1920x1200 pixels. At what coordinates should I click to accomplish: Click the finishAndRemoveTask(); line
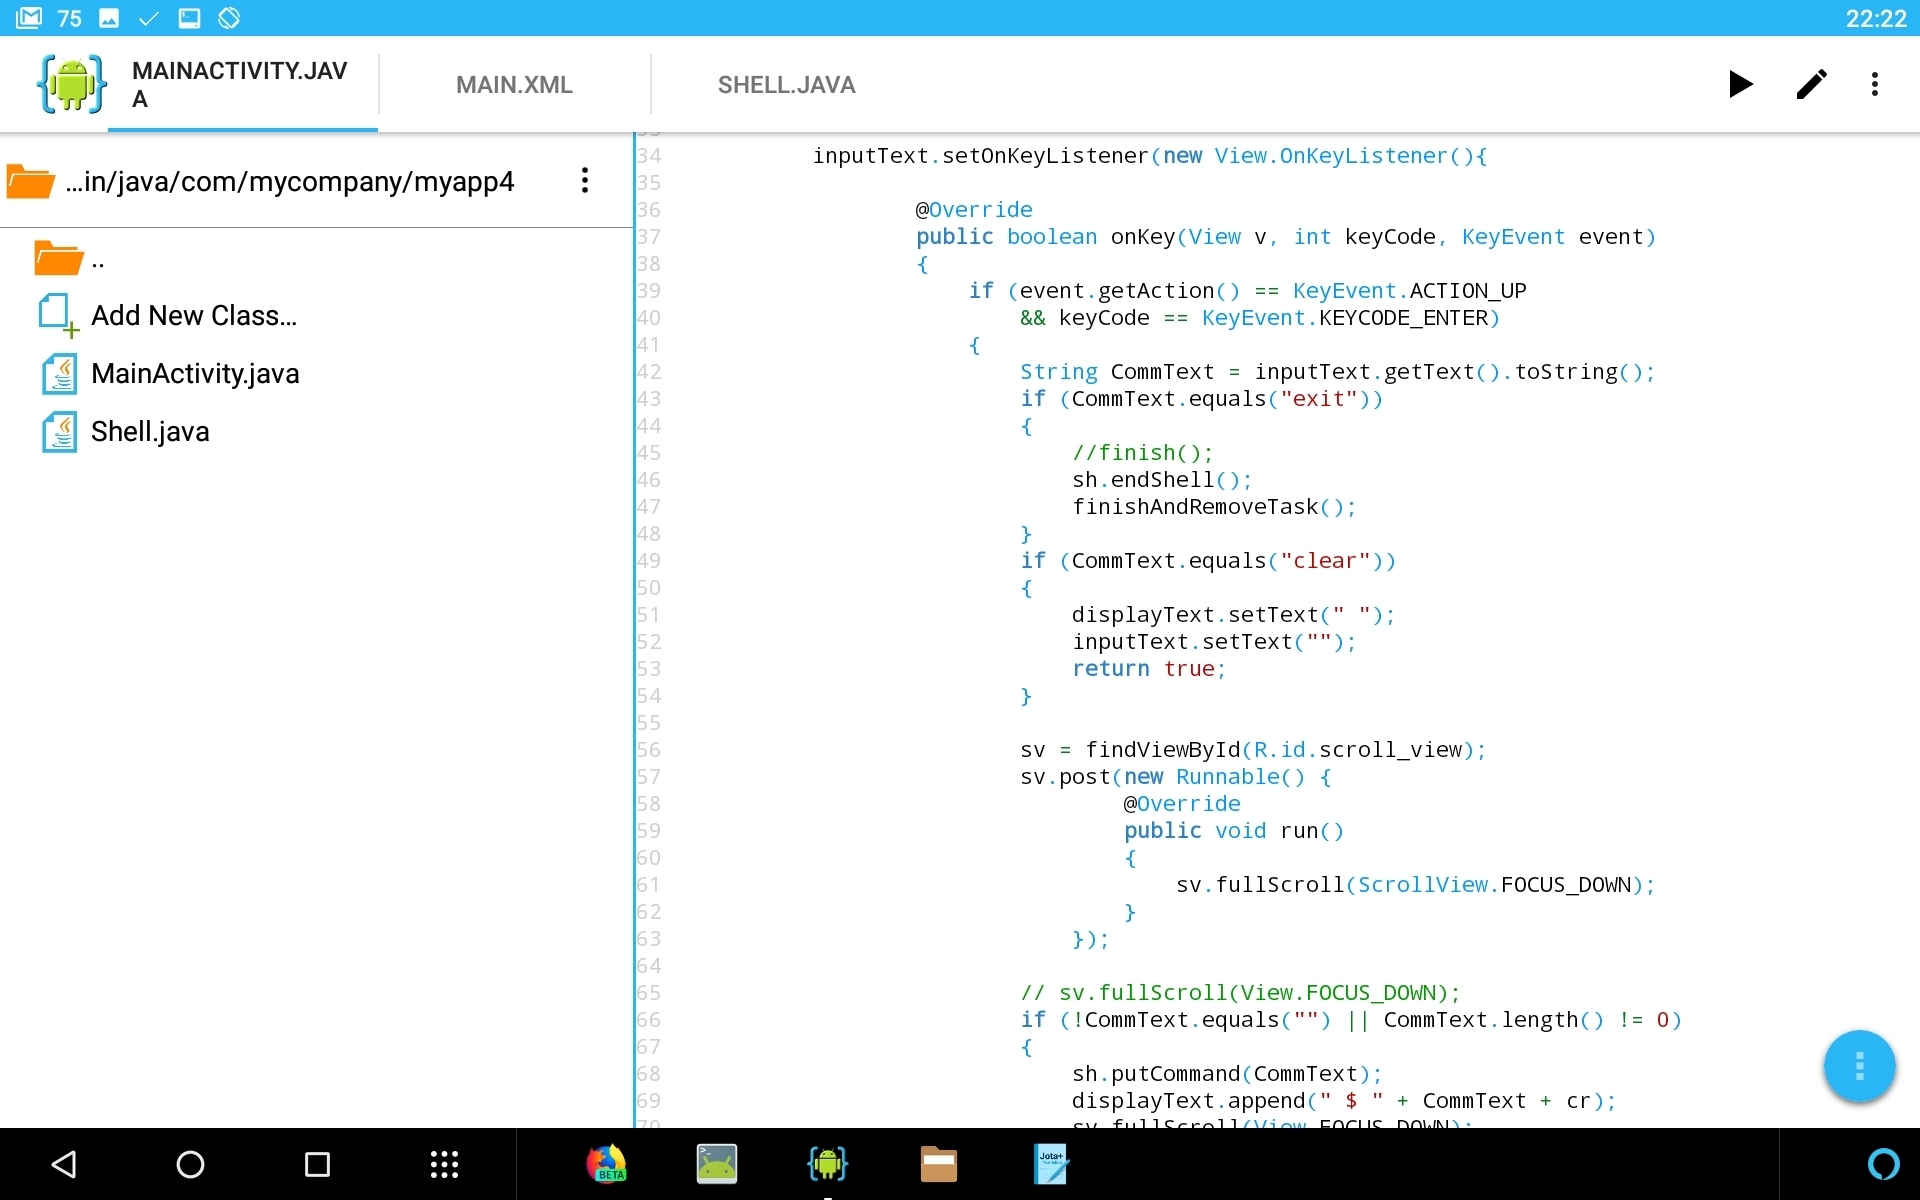coord(1214,507)
